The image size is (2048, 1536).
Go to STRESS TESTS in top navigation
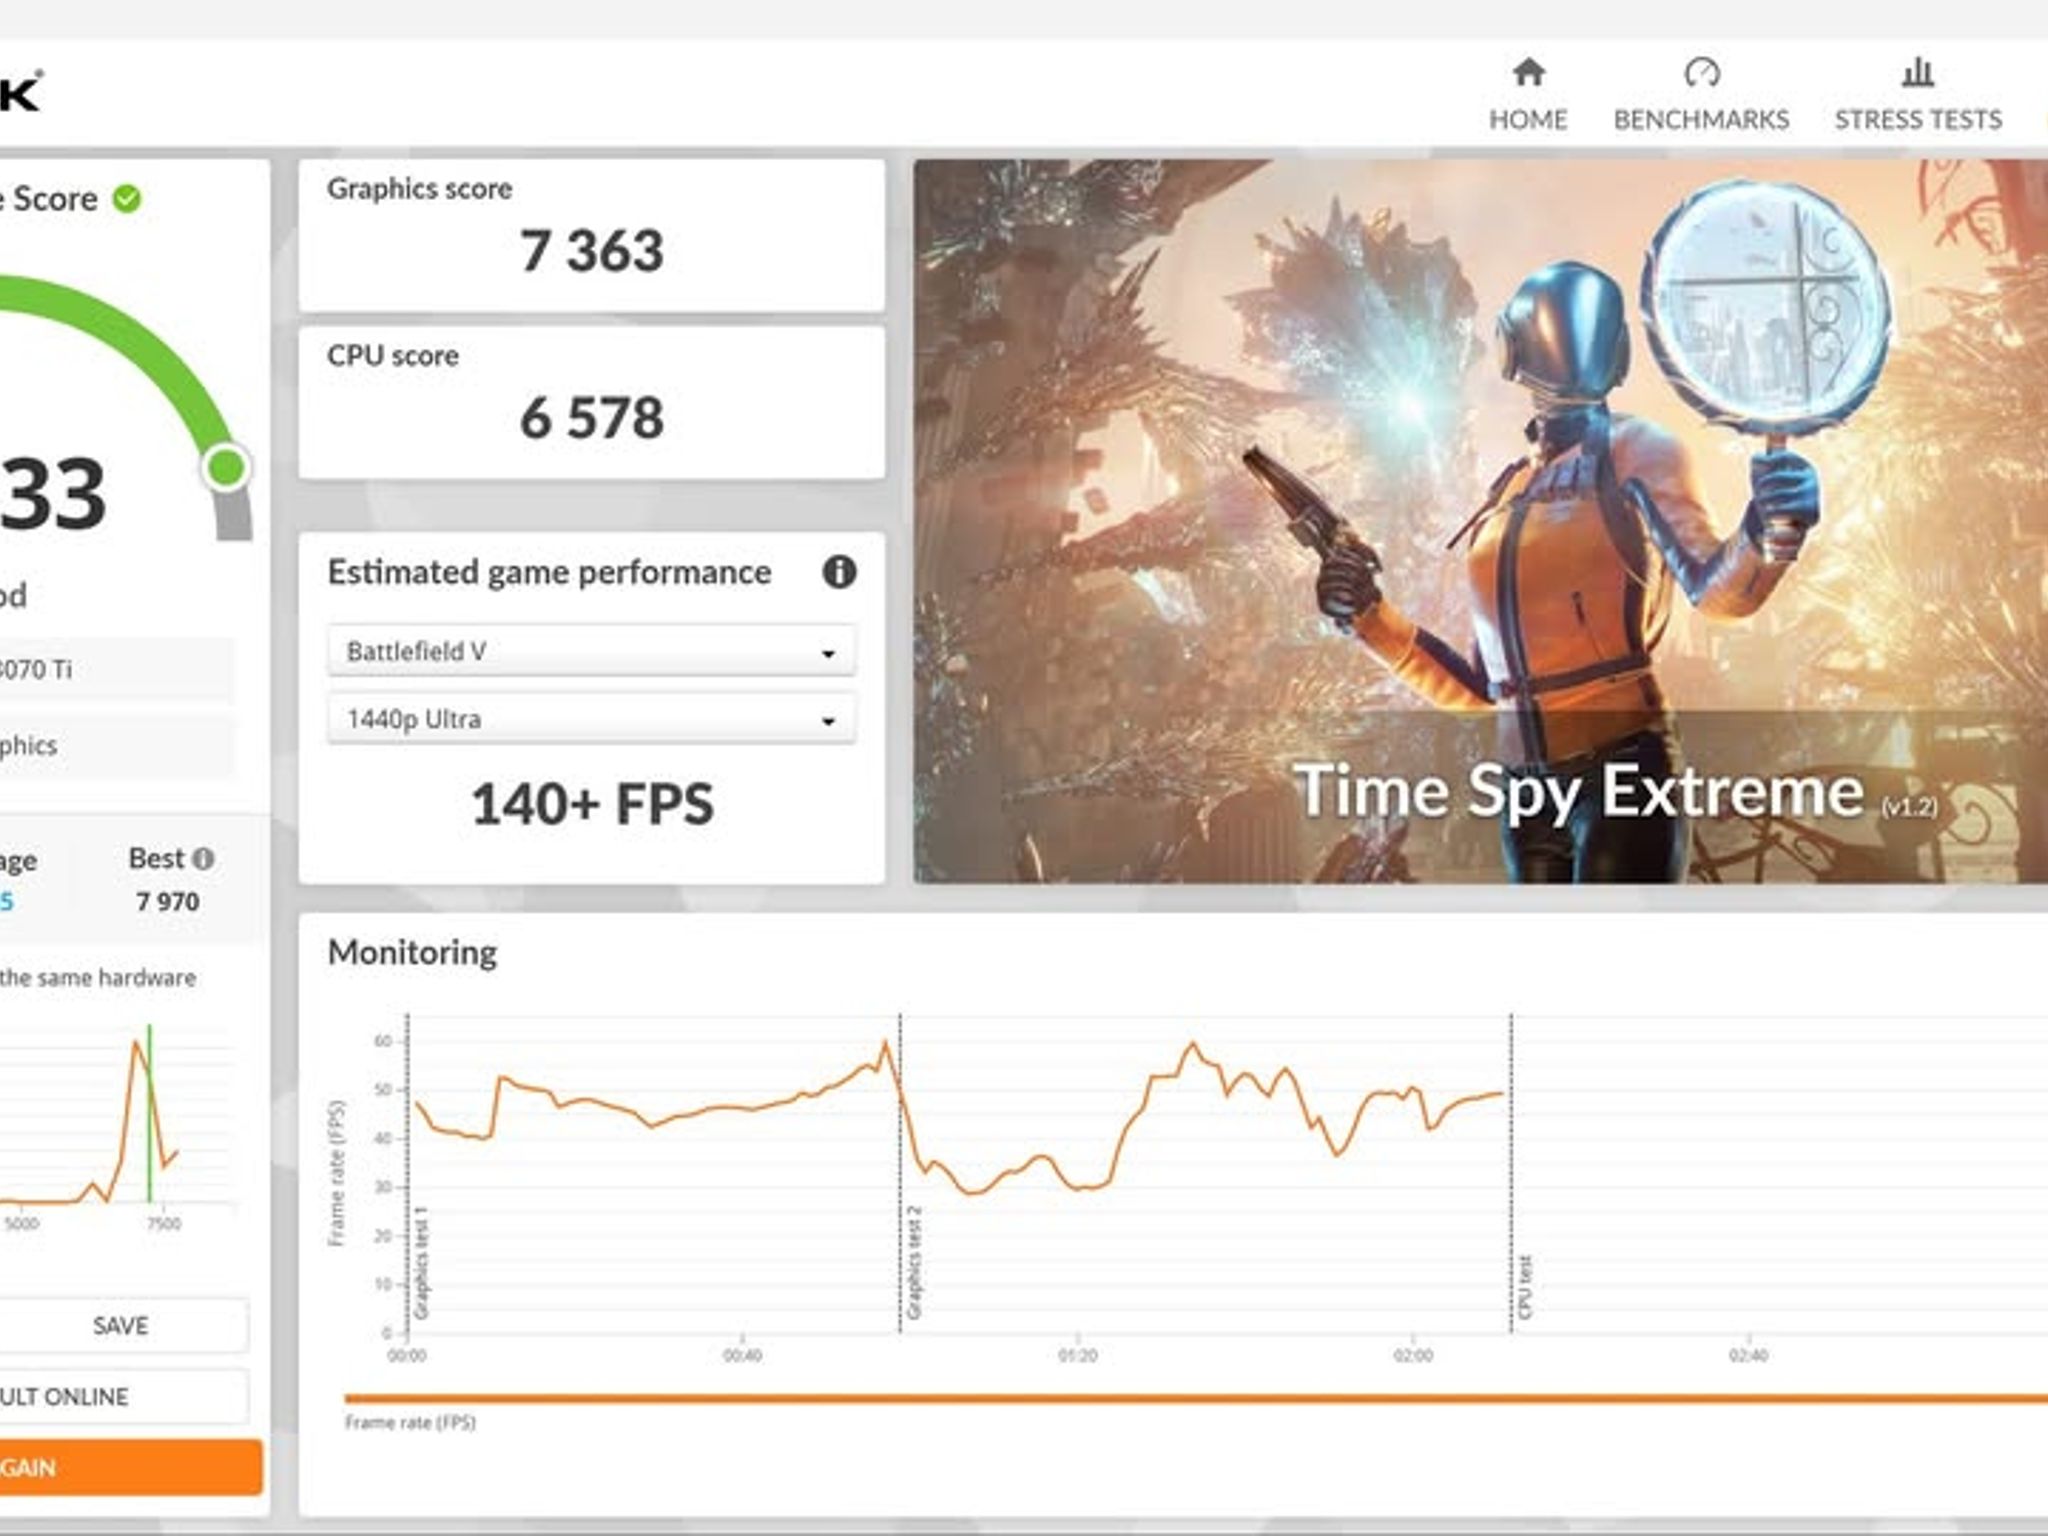click(x=1918, y=120)
